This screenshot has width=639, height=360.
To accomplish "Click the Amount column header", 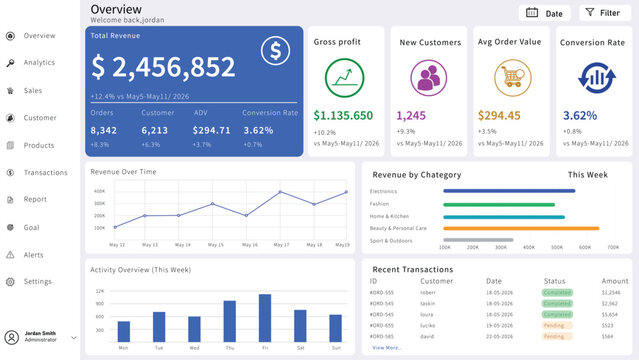I will (x=615, y=281).
